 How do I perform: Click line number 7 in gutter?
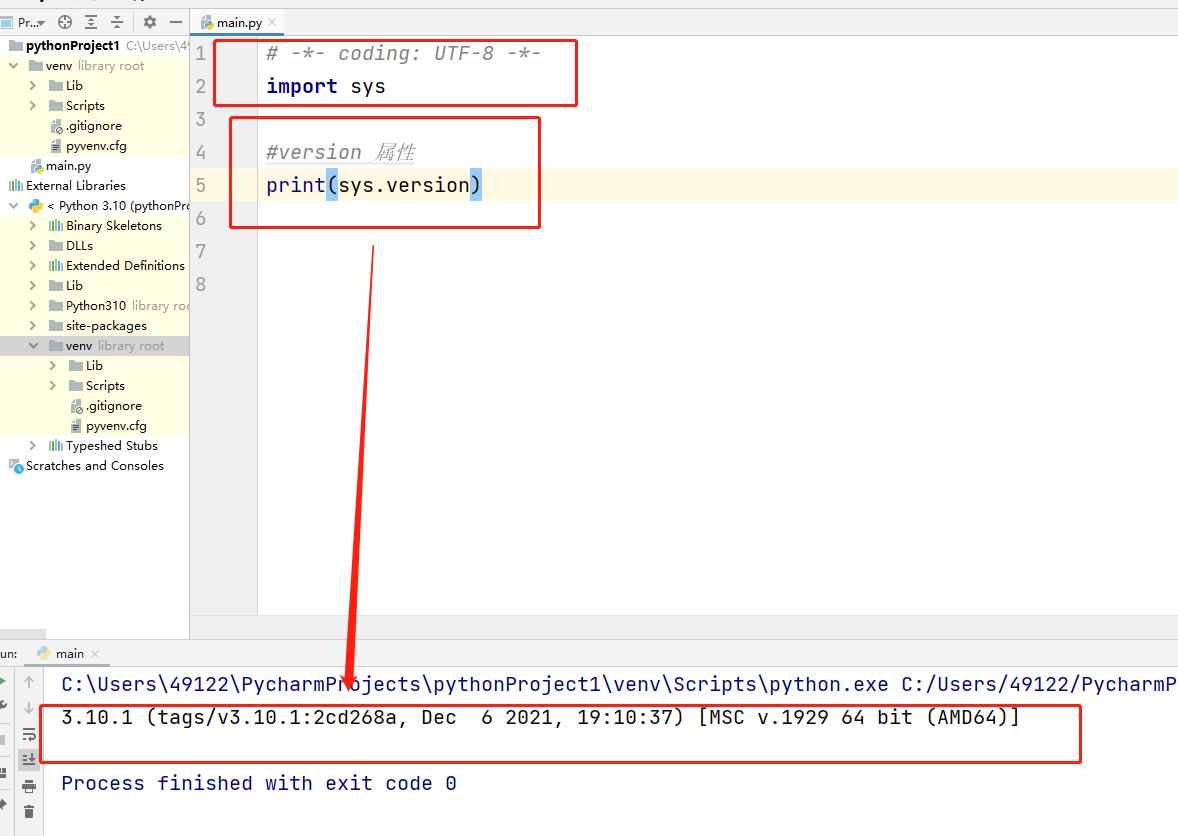tap(201, 252)
